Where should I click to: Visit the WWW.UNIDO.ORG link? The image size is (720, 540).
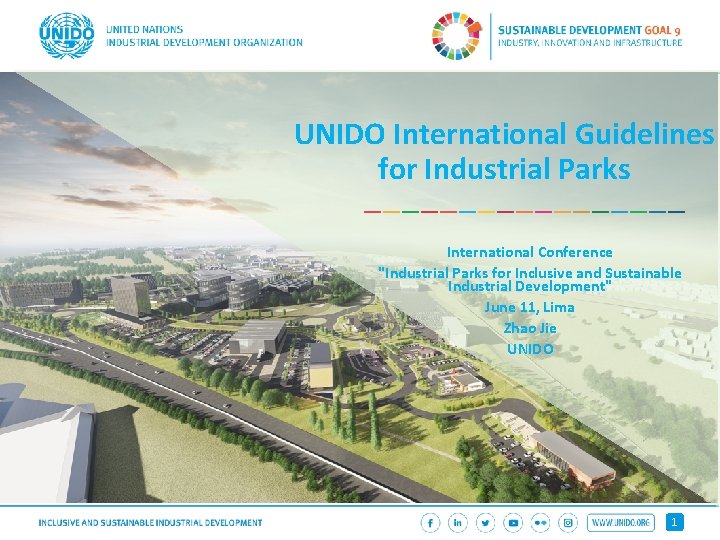click(x=620, y=523)
